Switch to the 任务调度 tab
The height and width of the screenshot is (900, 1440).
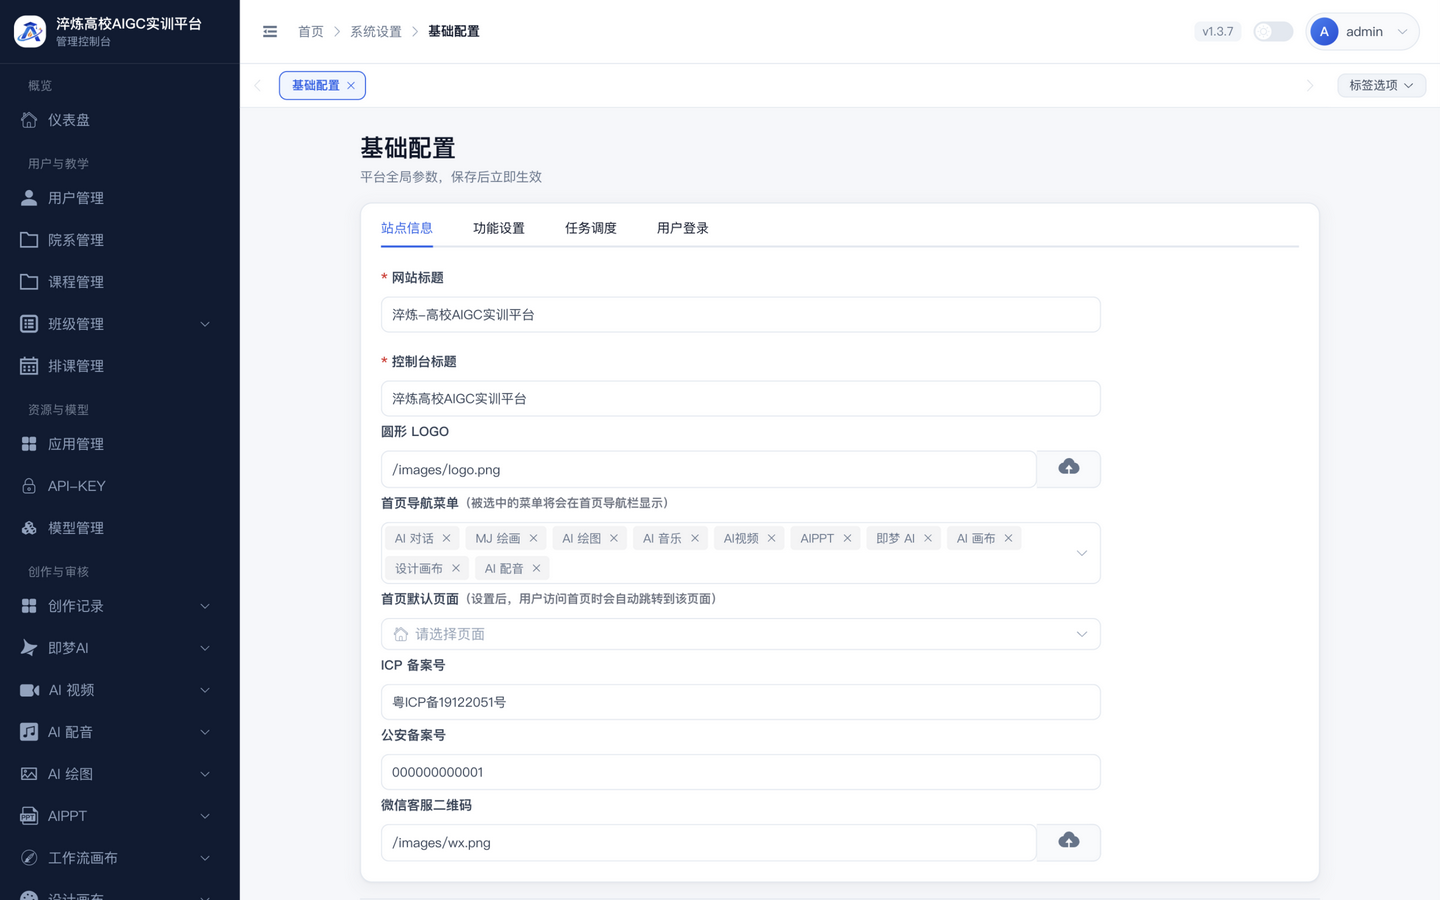click(591, 228)
